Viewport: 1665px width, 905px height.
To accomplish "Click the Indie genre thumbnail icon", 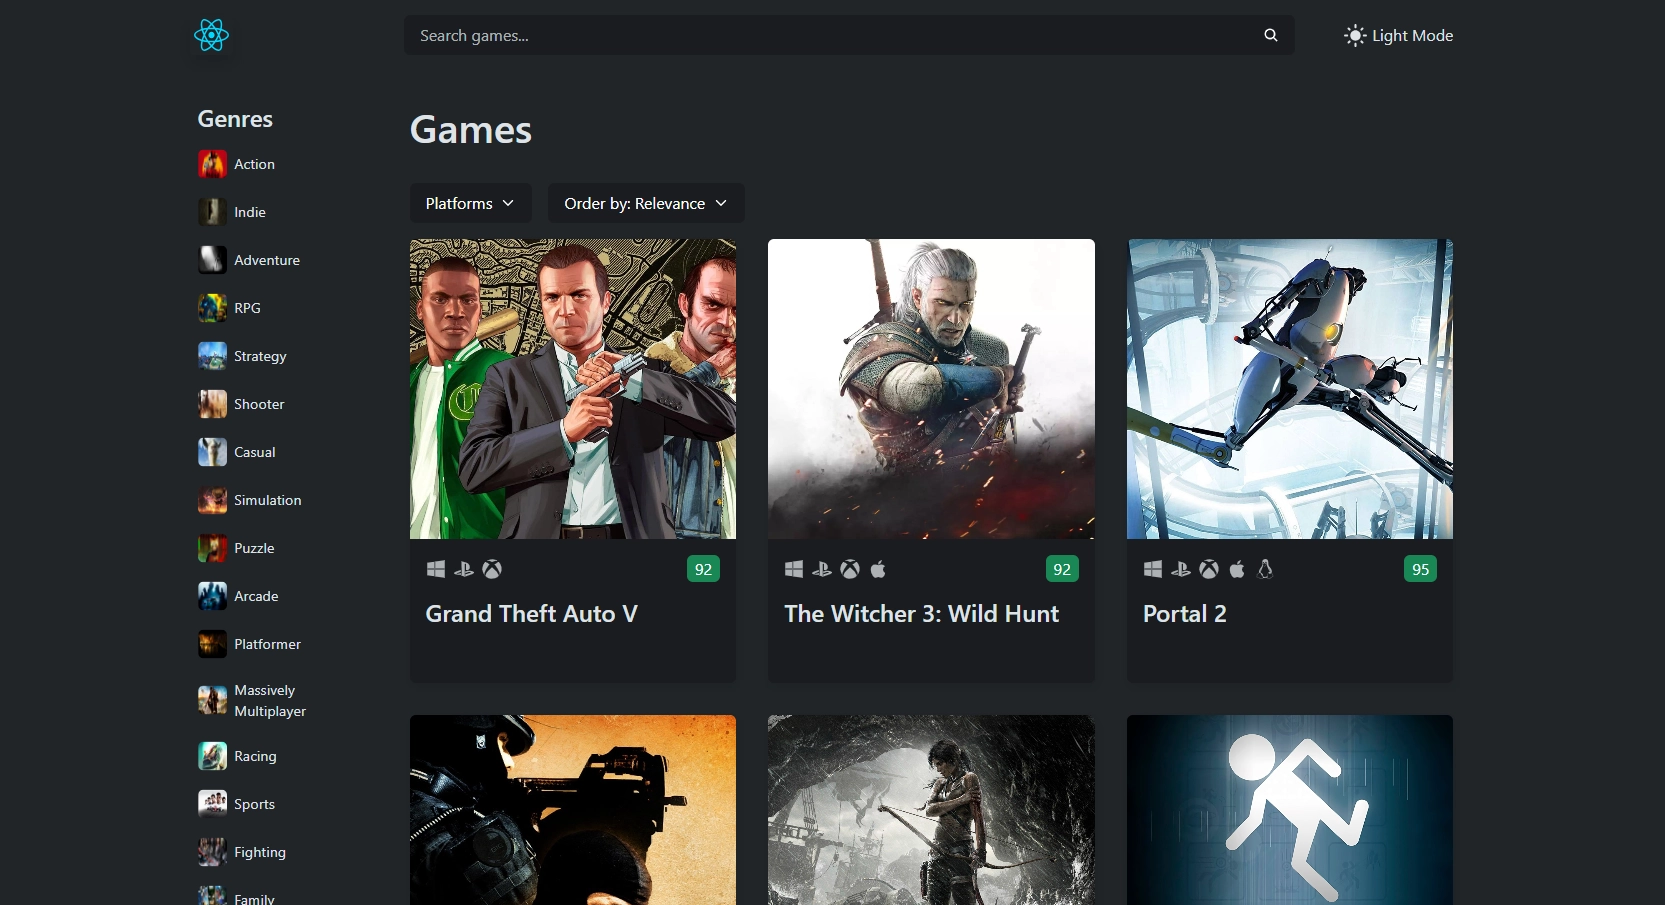I will pos(212,212).
